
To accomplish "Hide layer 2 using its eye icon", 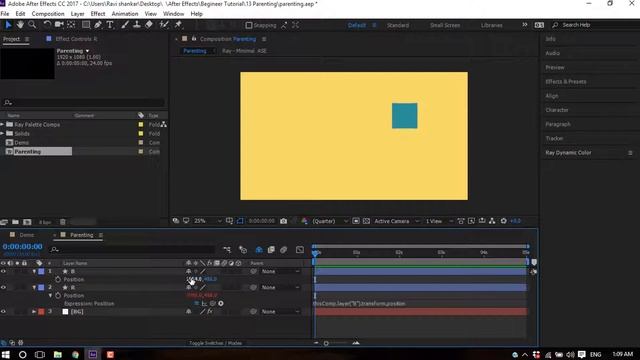I will (3, 287).
